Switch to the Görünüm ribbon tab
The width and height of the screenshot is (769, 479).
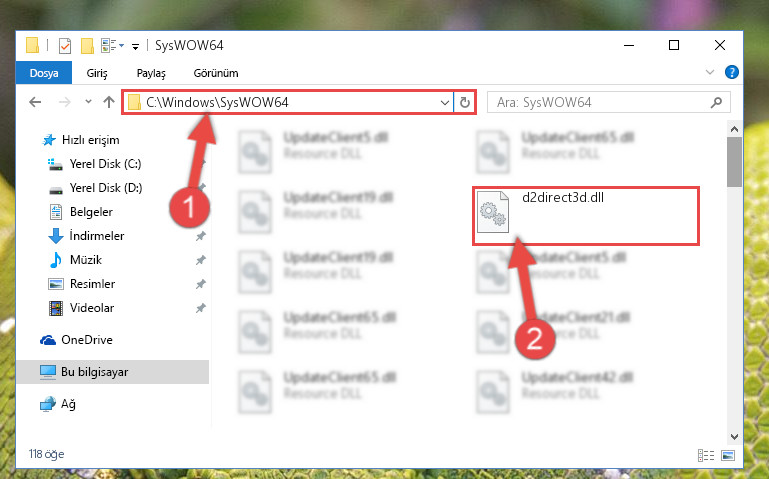click(x=216, y=73)
